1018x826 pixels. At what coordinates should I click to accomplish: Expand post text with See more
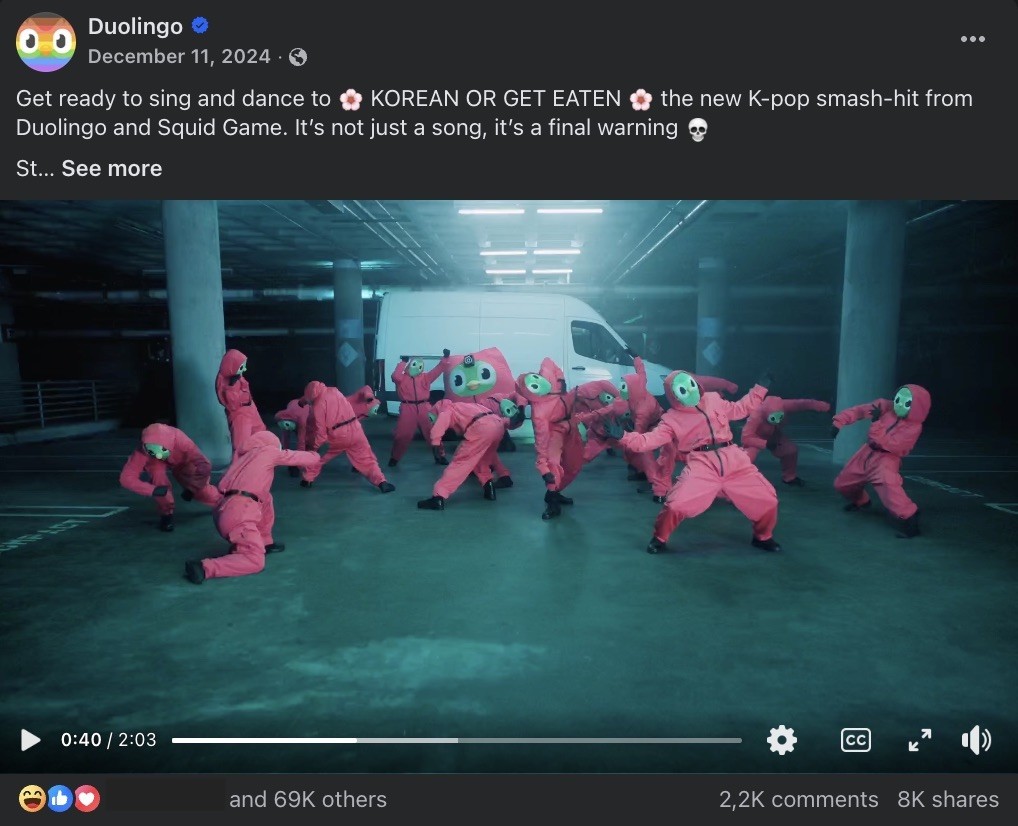pyautogui.click(x=112, y=168)
